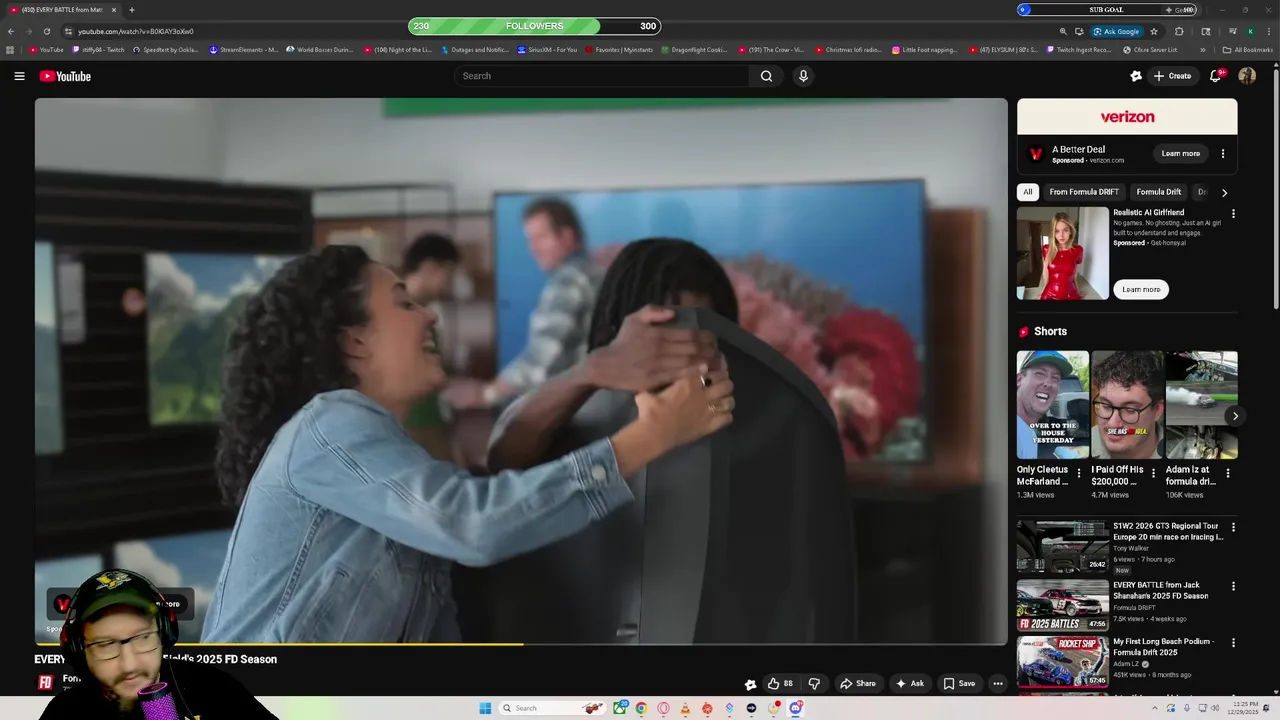Open Twitch Ingest bookmark
Screen dimensions: 1280x720
[x=1078, y=50]
